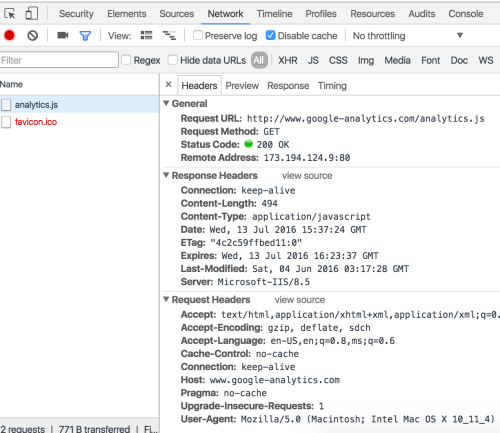Filter requests by XHR
Viewport: 500px width, 433px height.
288,60
